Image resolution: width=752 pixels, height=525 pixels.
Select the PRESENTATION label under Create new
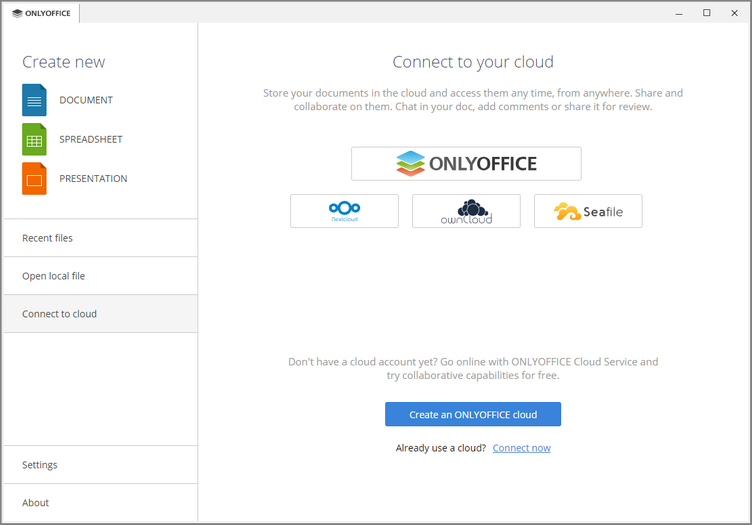pyautogui.click(x=93, y=179)
